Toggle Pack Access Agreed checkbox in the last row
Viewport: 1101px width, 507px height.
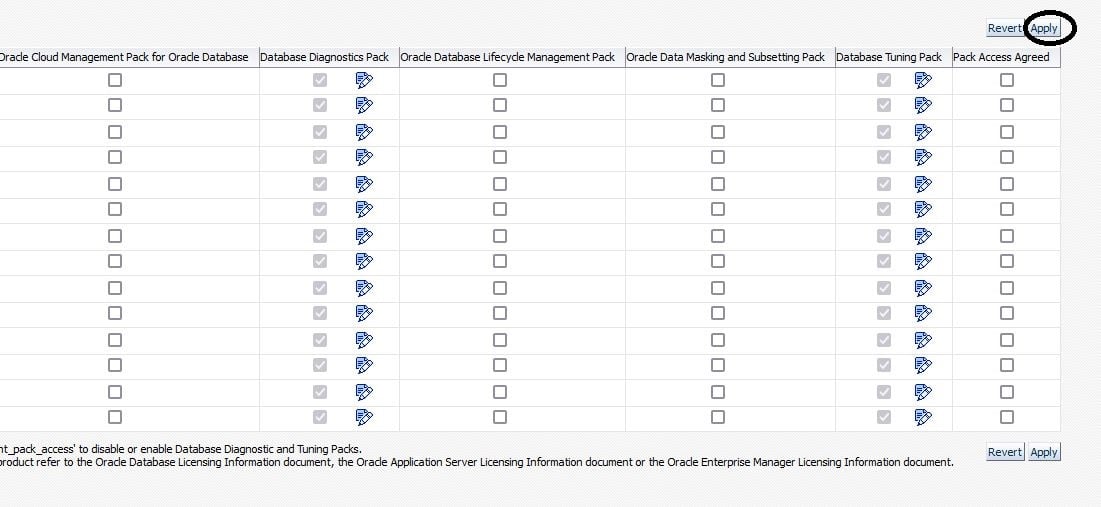[1007, 417]
